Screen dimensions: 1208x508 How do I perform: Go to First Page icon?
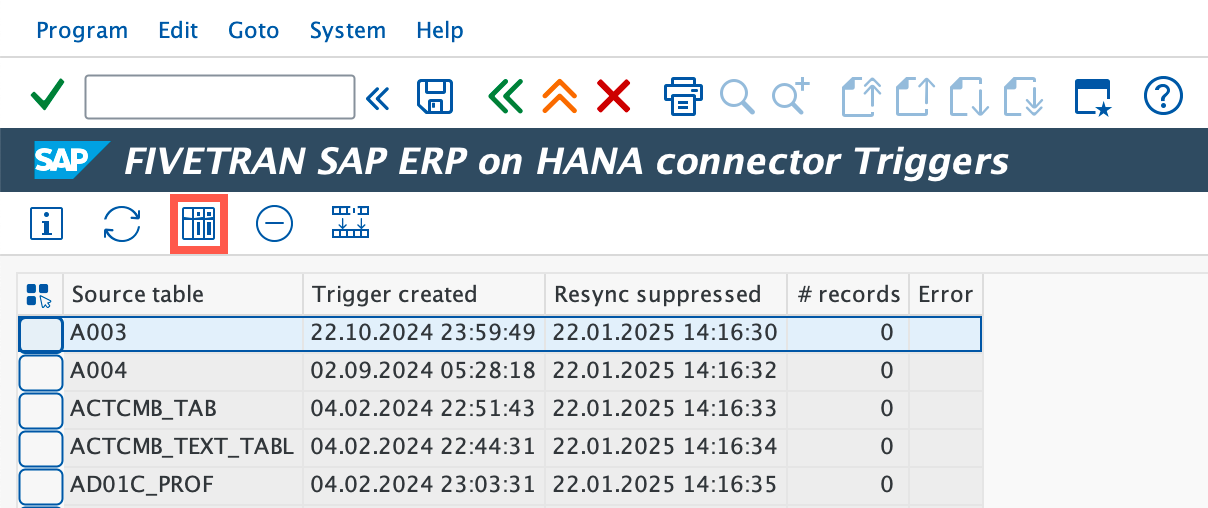point(861,97)
